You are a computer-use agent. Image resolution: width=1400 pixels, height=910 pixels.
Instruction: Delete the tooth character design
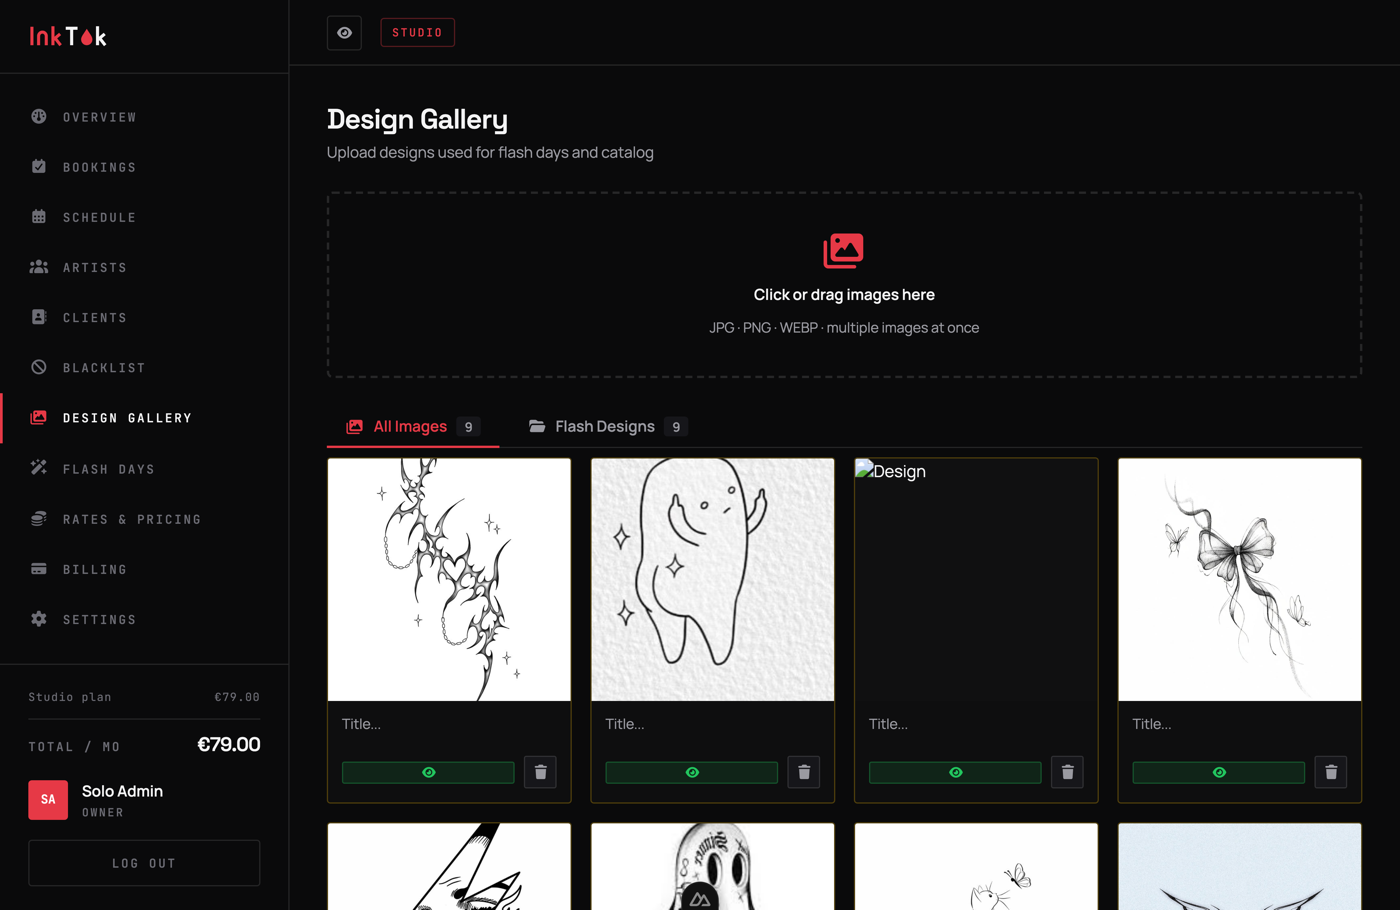pyautogui.click(x=804, y=772)
